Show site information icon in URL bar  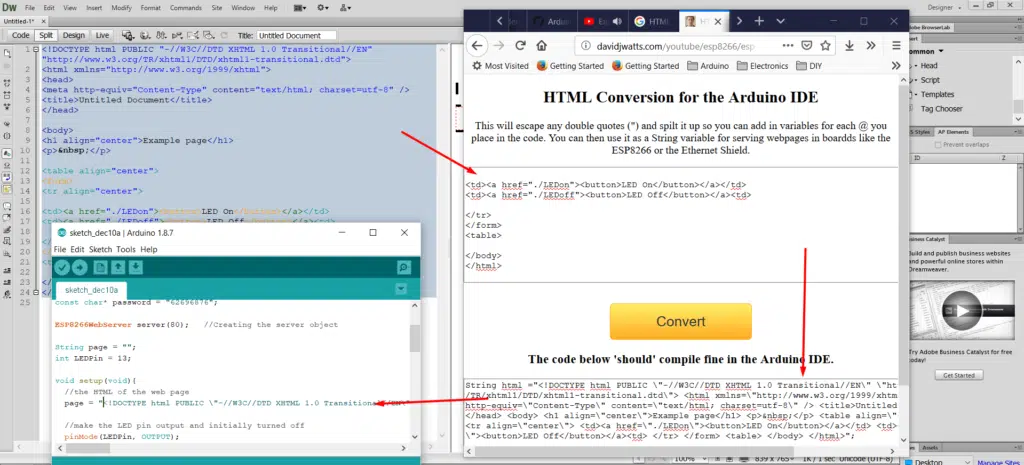585,46
